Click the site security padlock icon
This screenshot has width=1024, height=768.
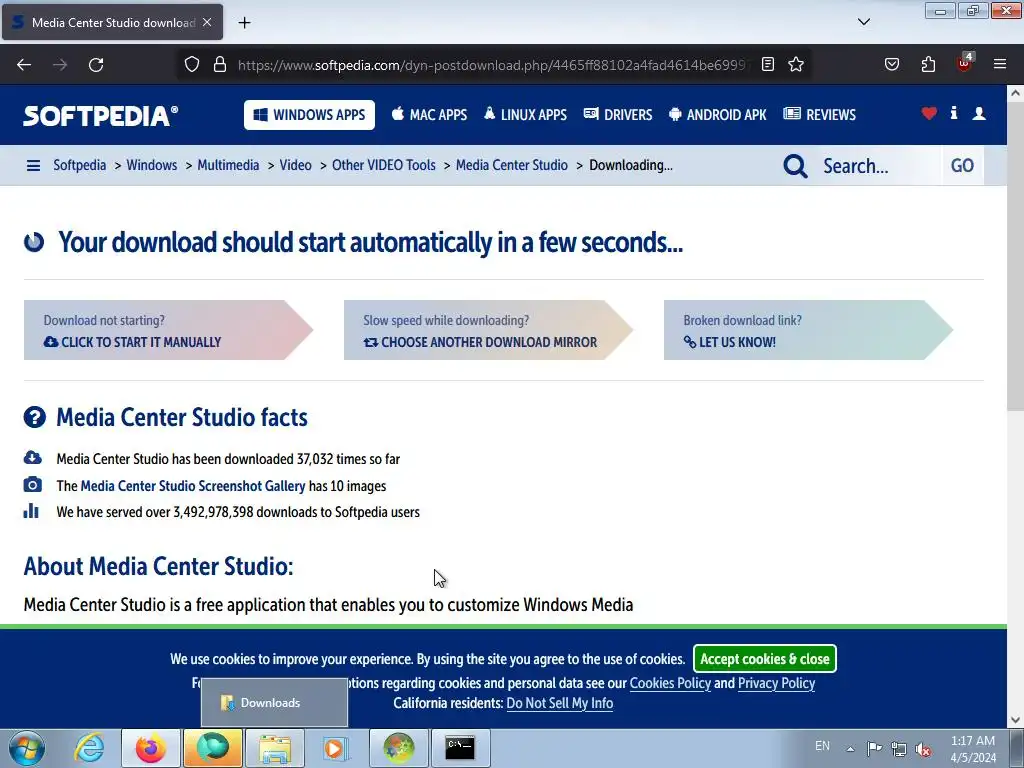[x=220, y=64]
